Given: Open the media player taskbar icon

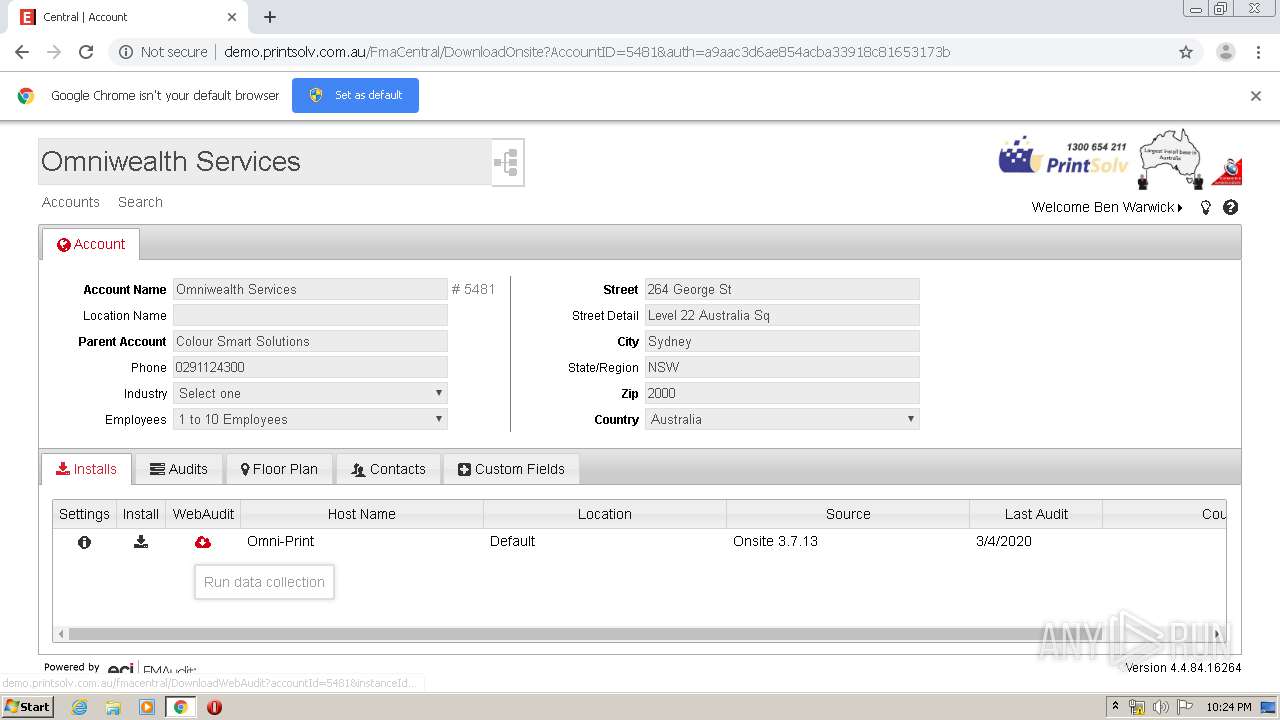Looking at the screenshot, I should 147,707.
